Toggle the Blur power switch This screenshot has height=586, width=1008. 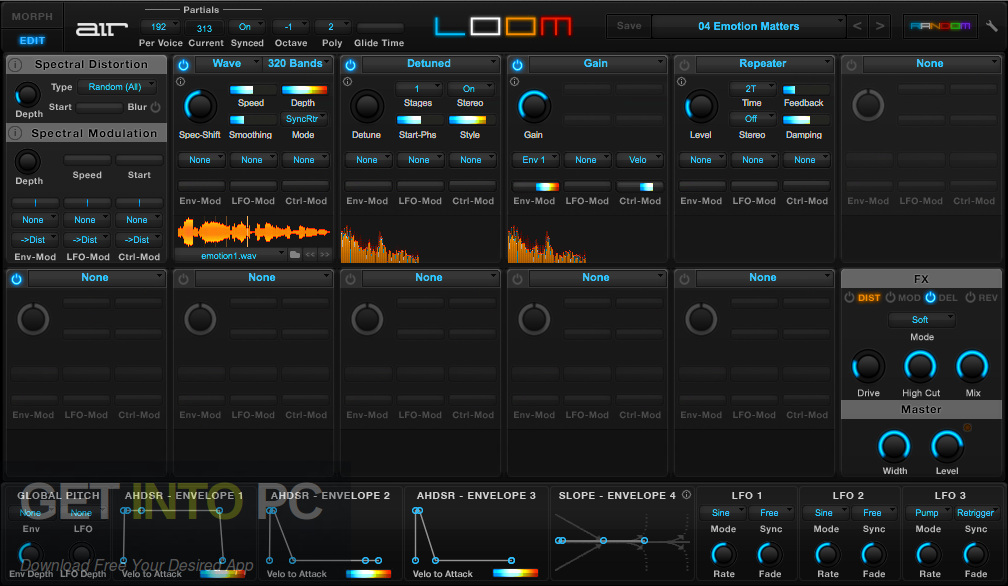(156, 107)
